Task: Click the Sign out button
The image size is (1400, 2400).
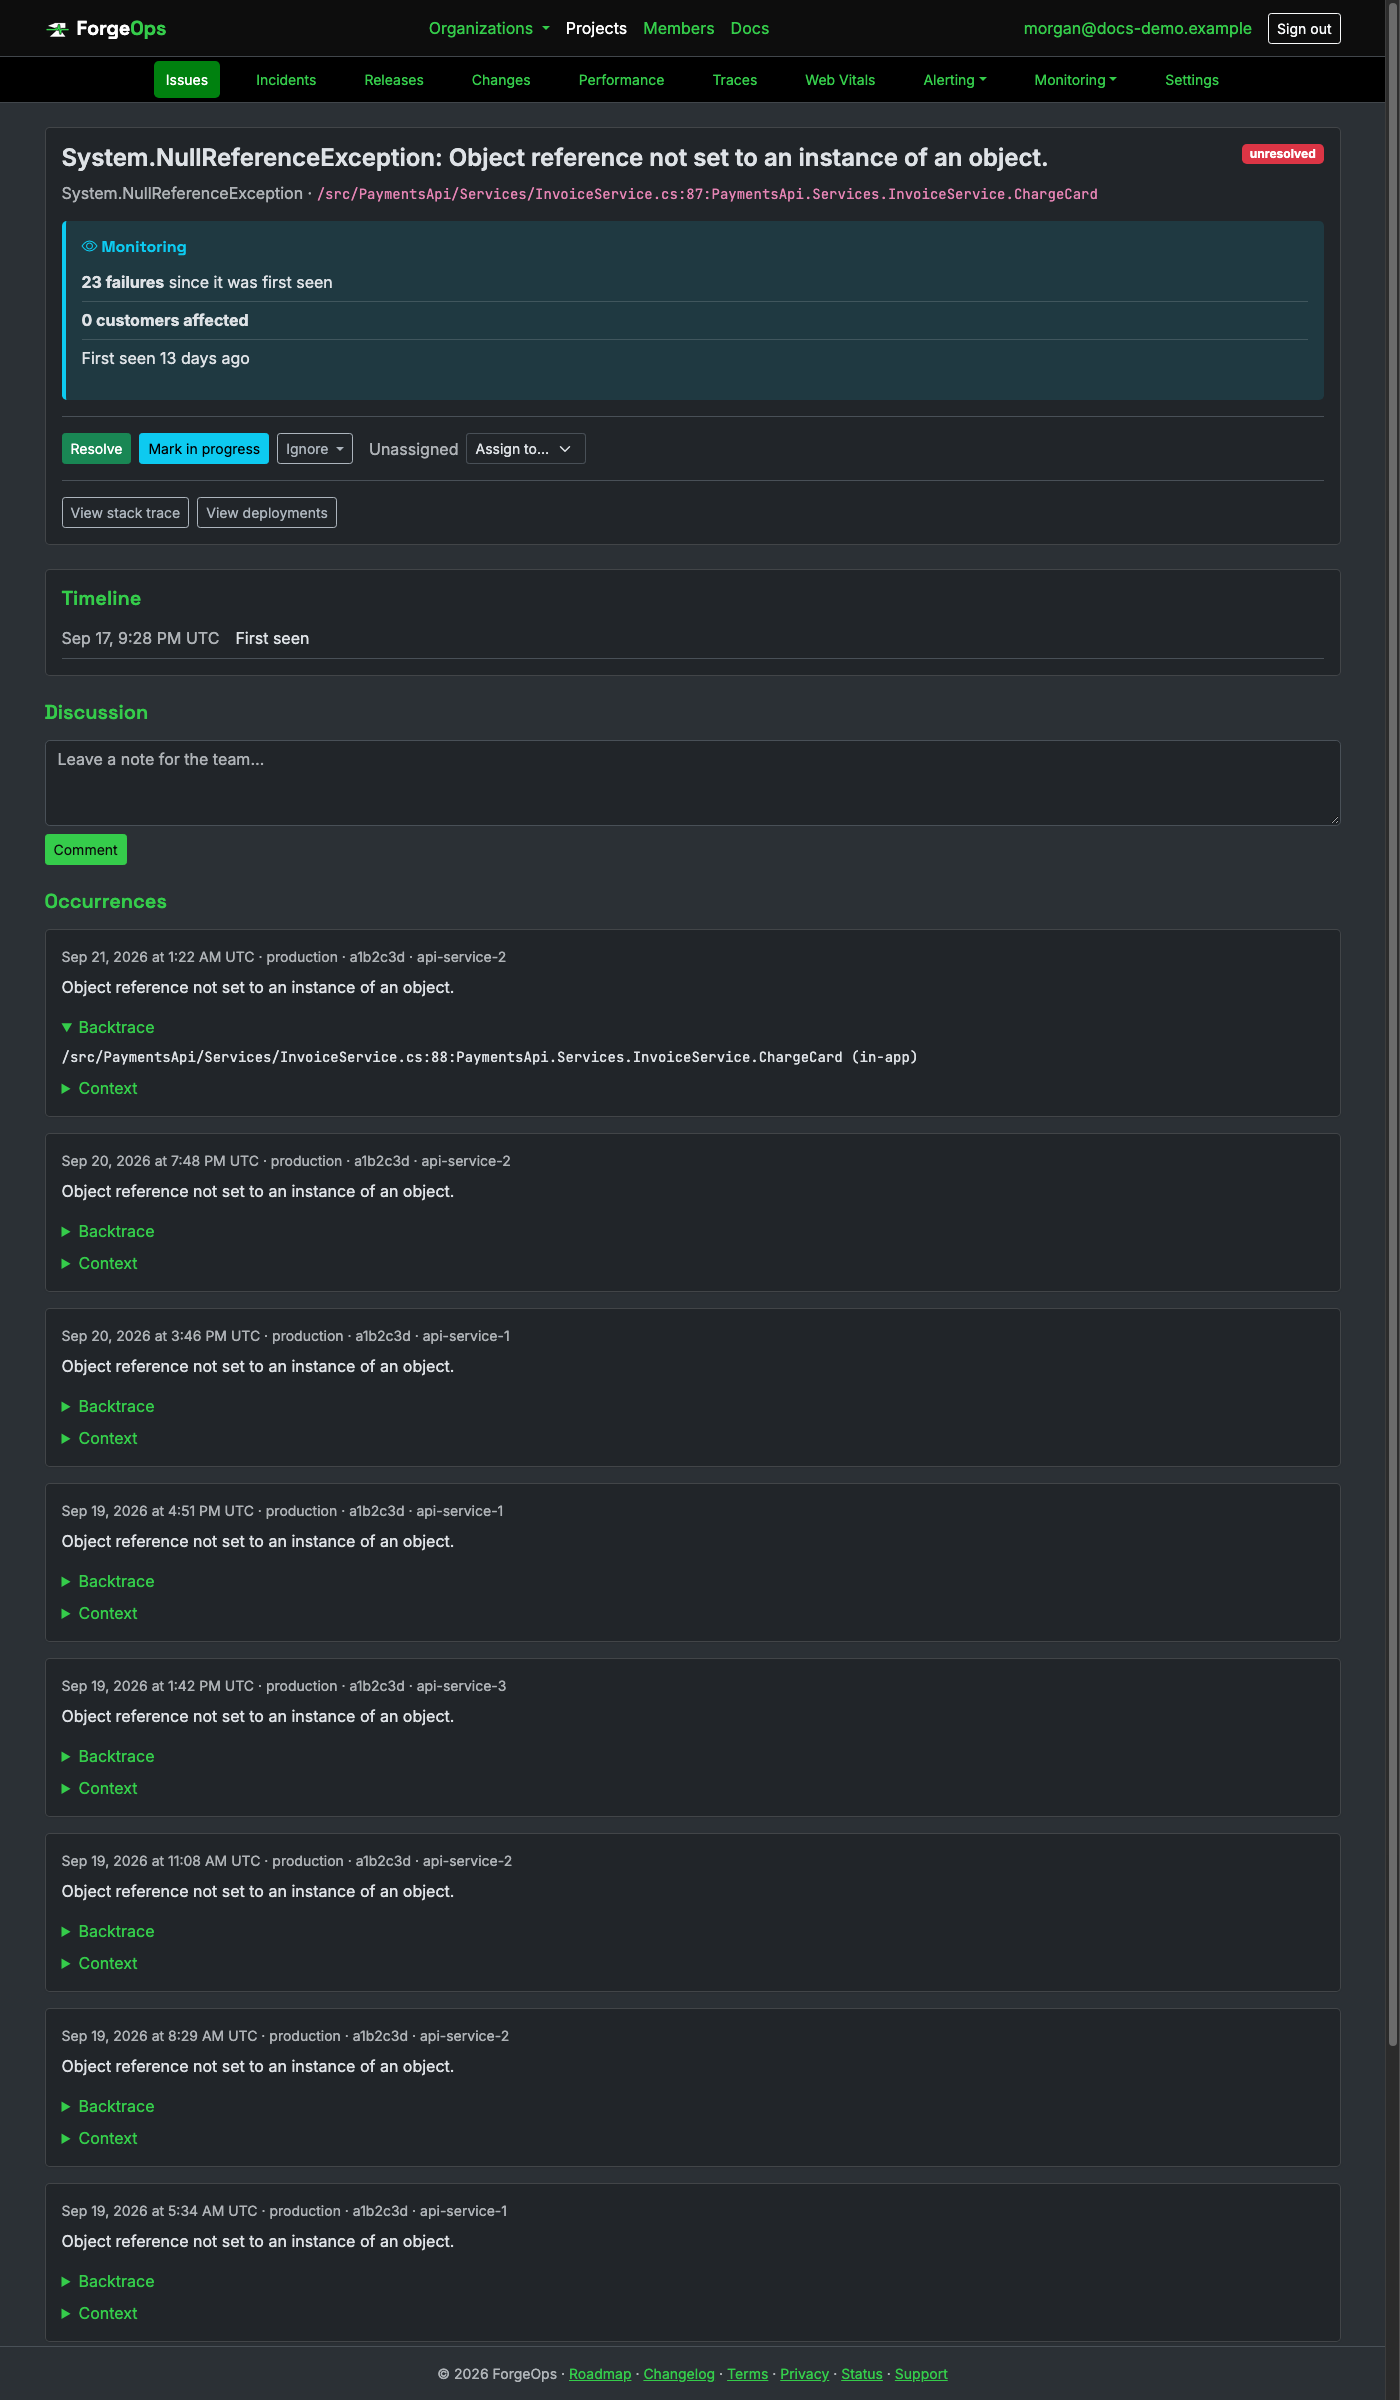Action: (1304, 29)
